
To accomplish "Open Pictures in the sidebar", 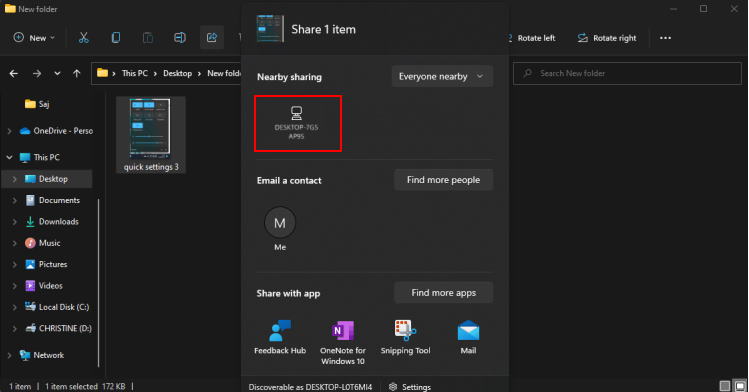I will (46, 265).
